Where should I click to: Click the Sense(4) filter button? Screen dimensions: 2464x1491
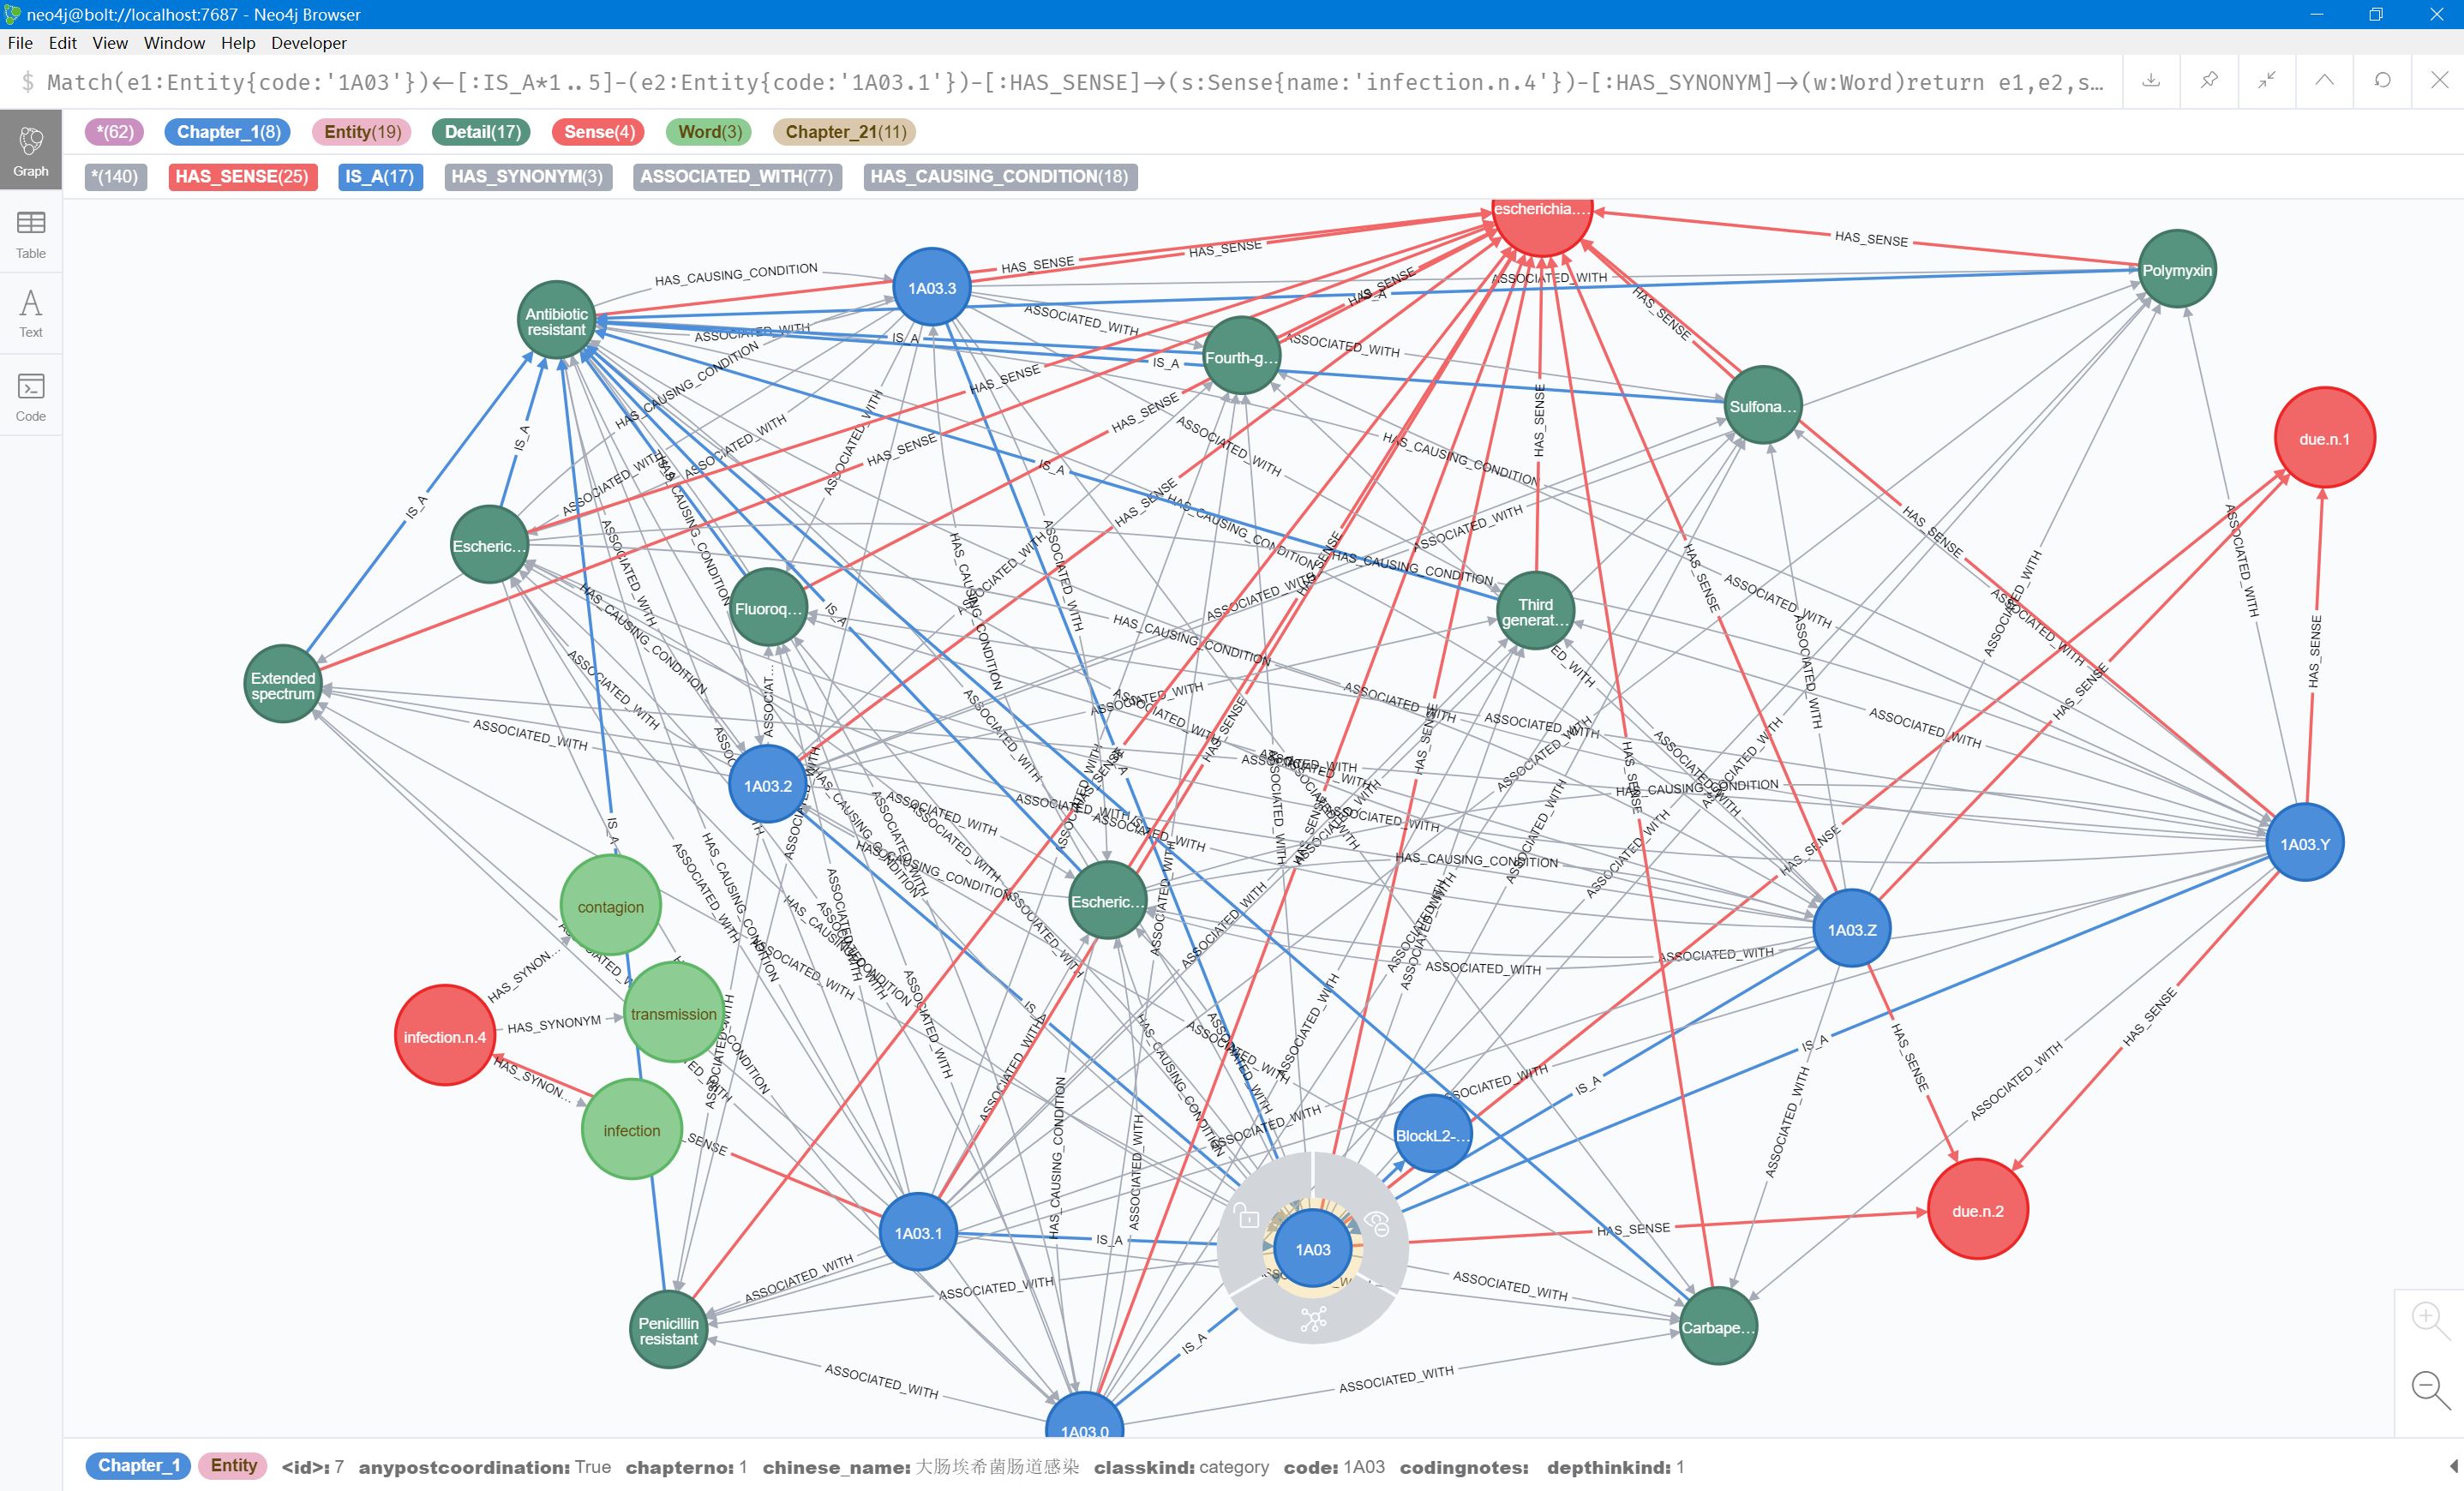tap(598, 132)
